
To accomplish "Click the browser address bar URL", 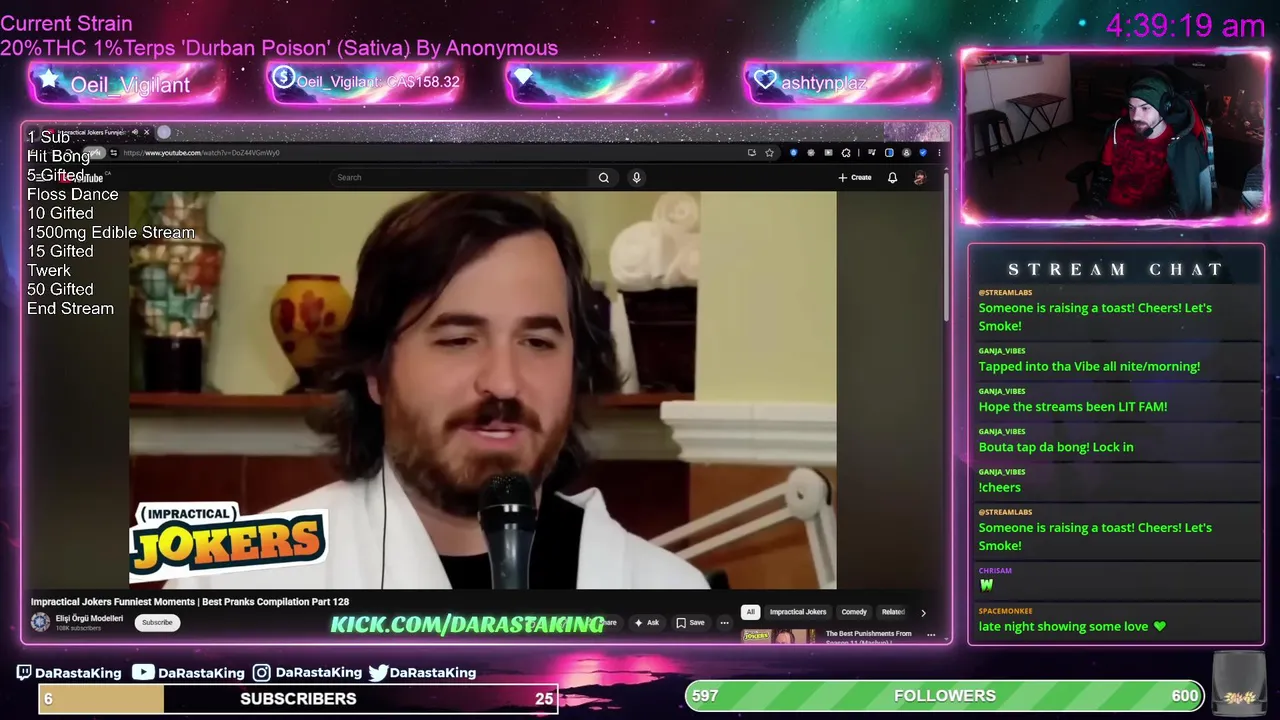I will pos(201,153).
